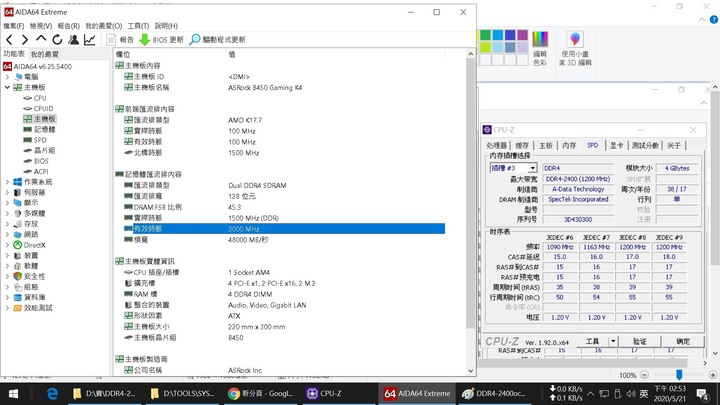The height and width of the screenshot is (405, 720).
Task: Go back with AIDA64 toolbar arrow
Action: (x=10, y=39)
